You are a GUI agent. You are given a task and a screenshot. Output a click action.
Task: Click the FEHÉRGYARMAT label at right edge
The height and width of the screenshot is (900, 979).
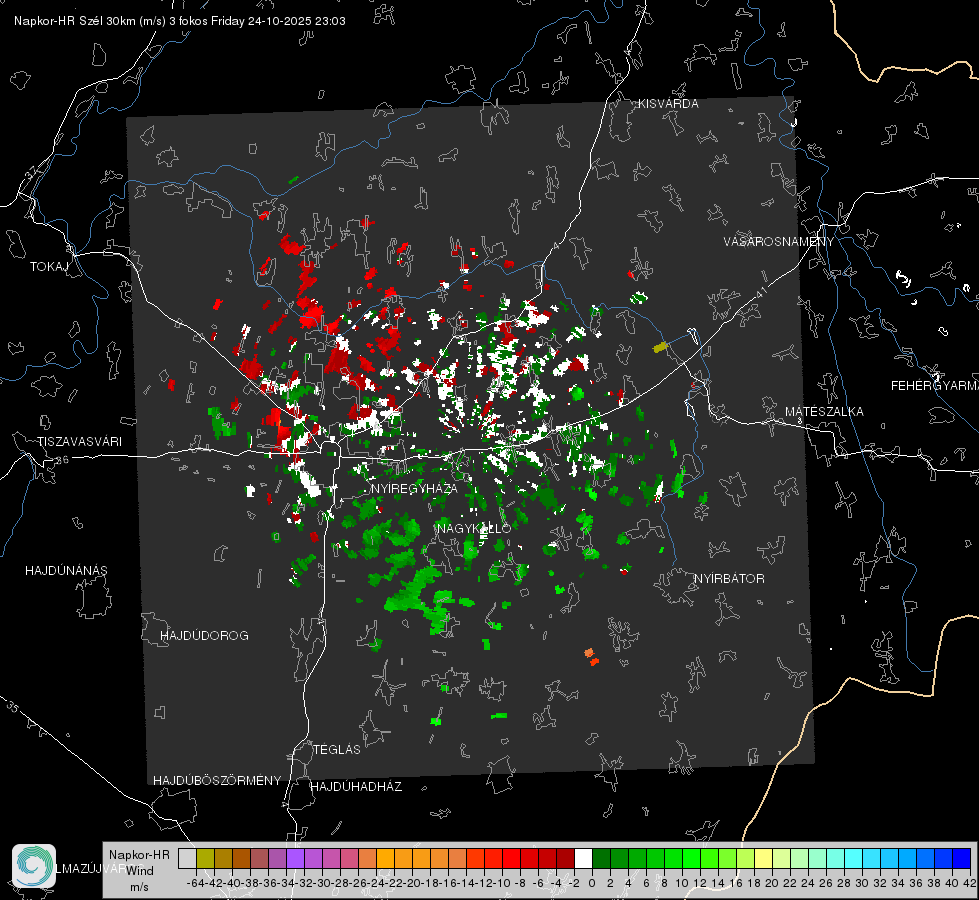click(x=935, y=386)
